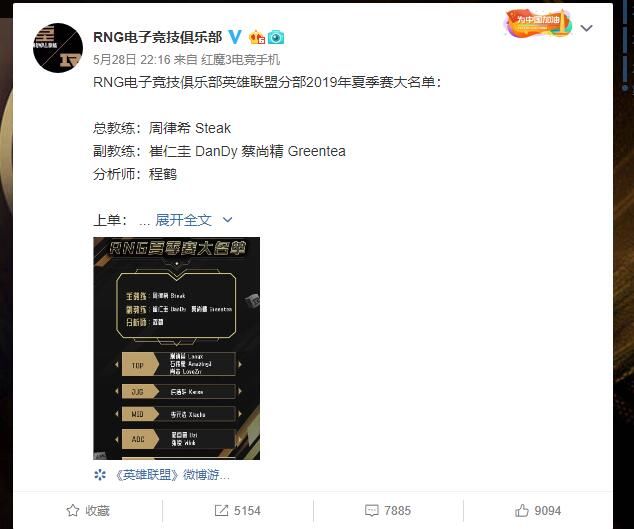Viewport: 634px width, 529px height.
Task: Click the 收藏 favorite label
Action: [97, 510]
